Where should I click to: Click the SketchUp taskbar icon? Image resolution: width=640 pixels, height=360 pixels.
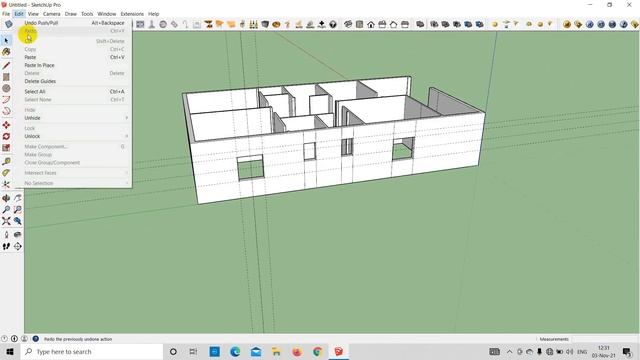click(338, 351)
